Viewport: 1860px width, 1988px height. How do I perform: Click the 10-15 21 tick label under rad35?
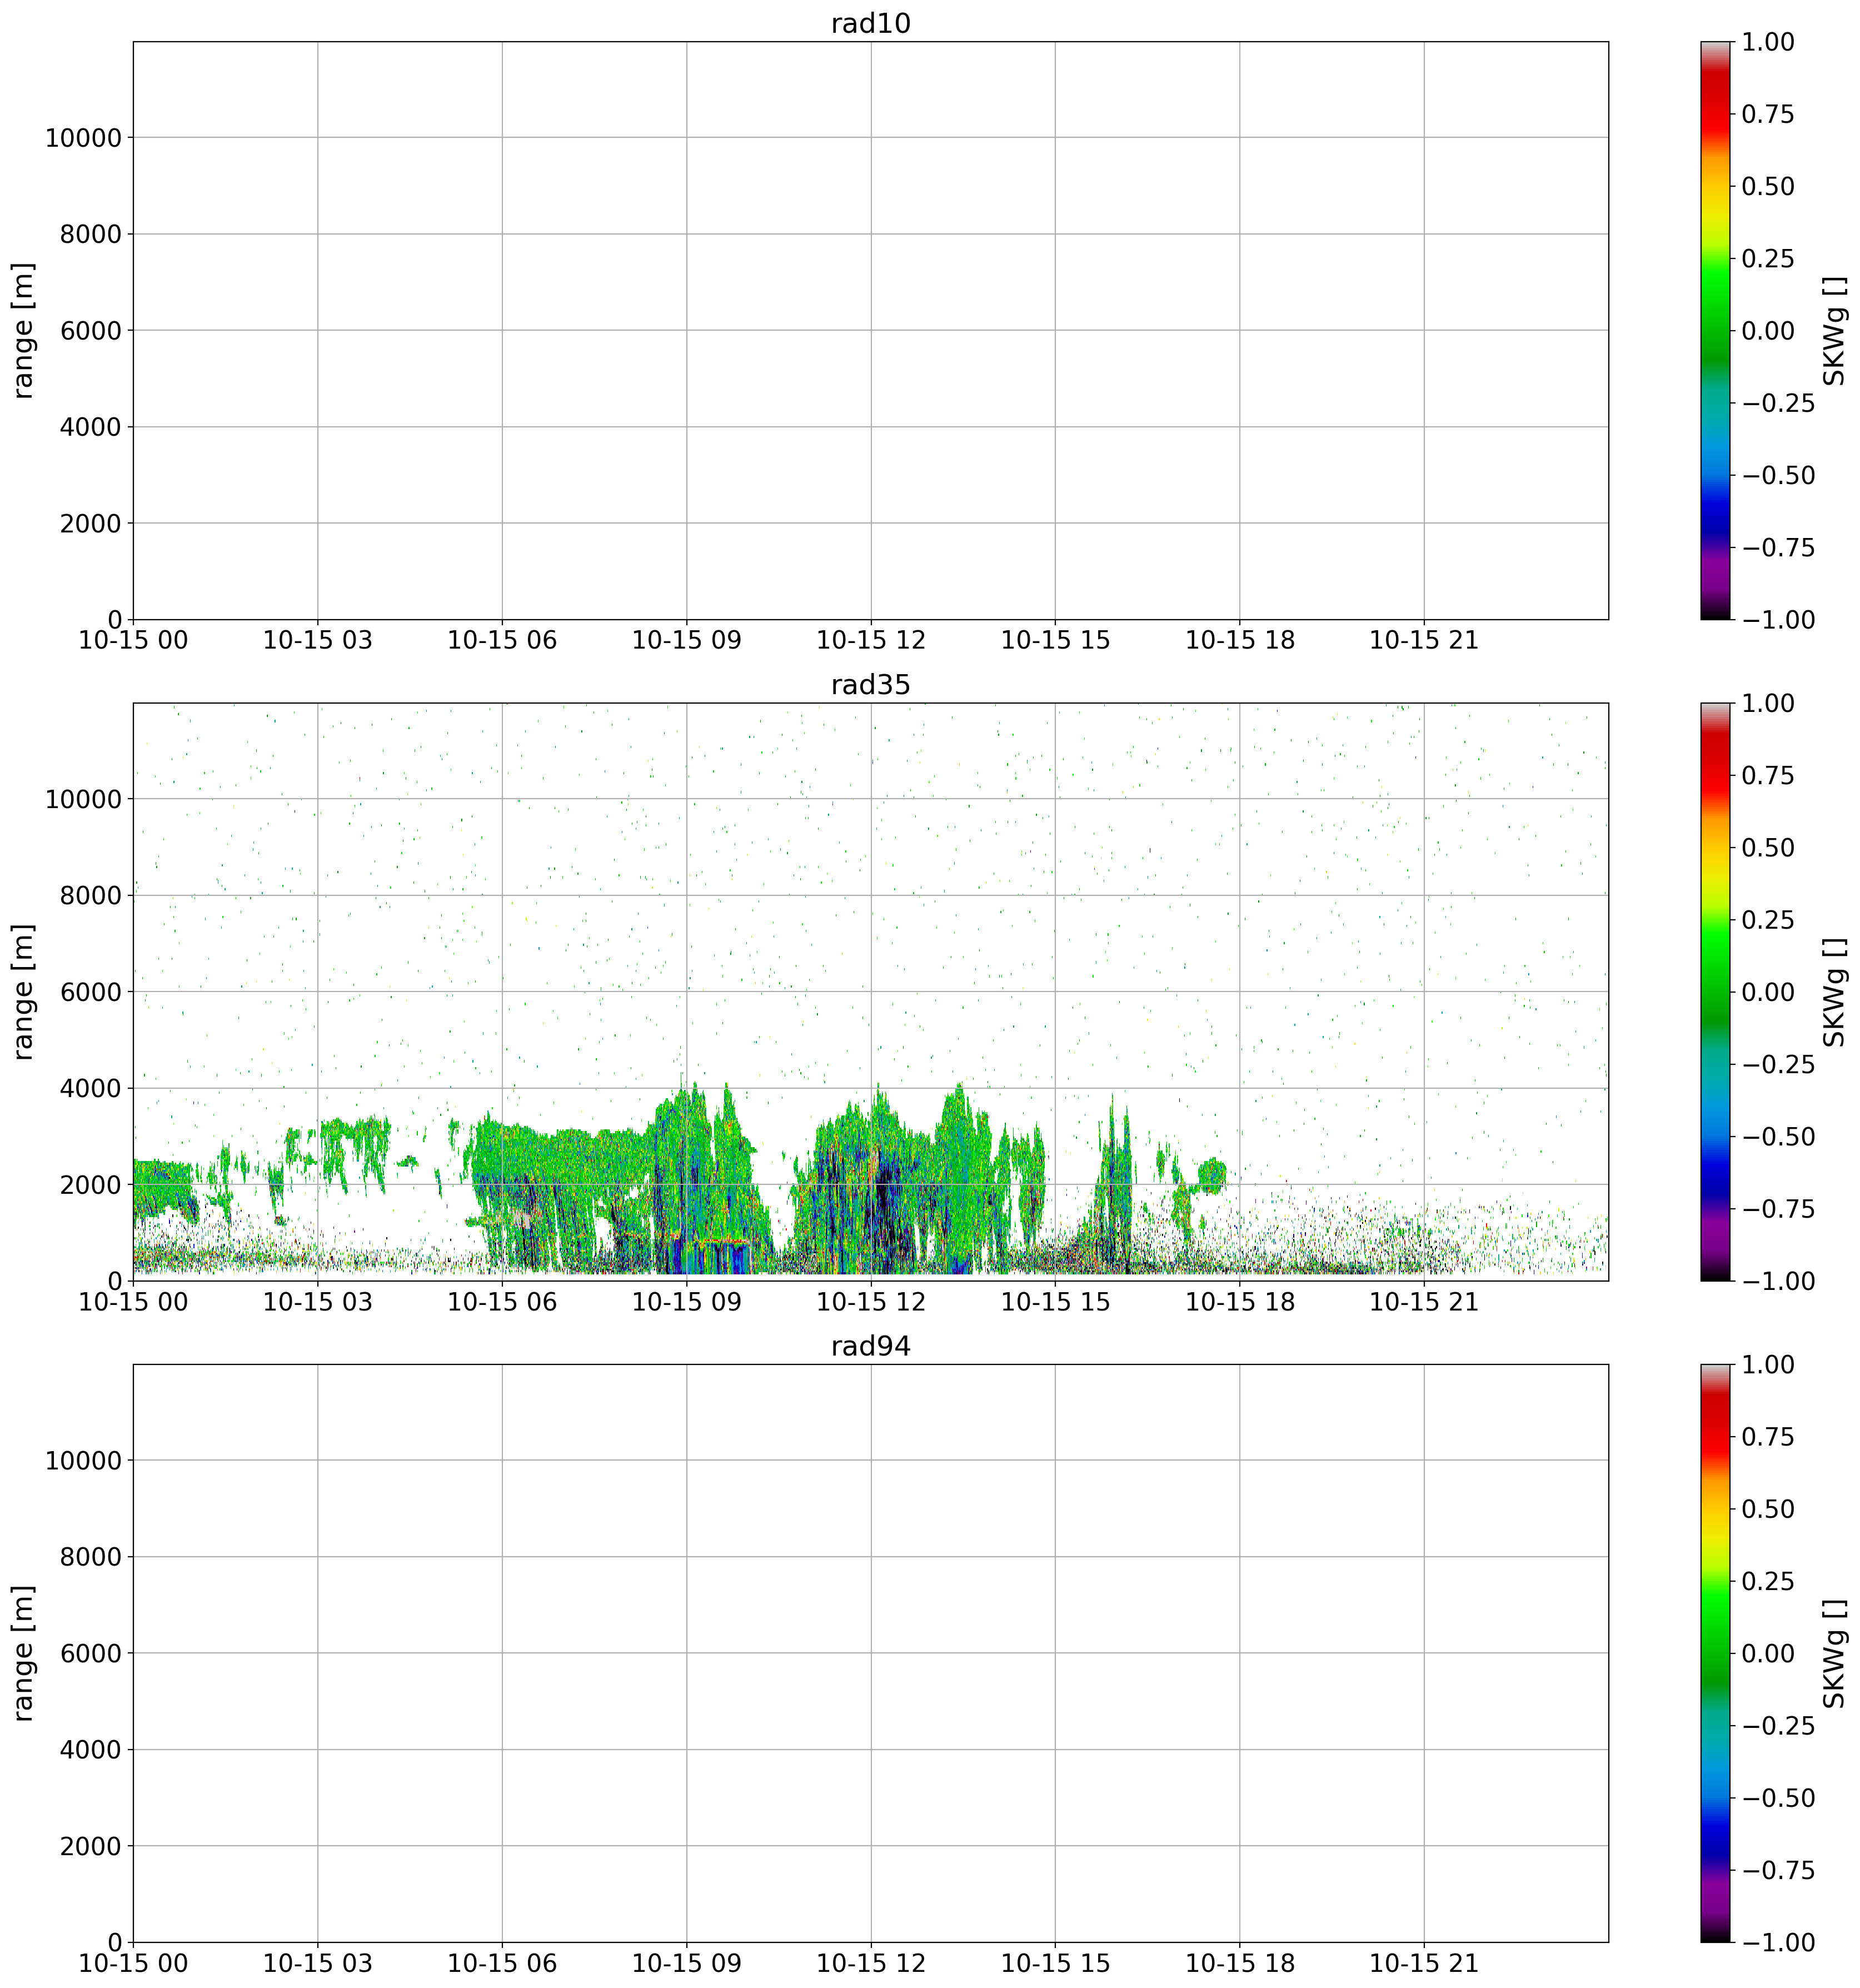(1423, 1302)
